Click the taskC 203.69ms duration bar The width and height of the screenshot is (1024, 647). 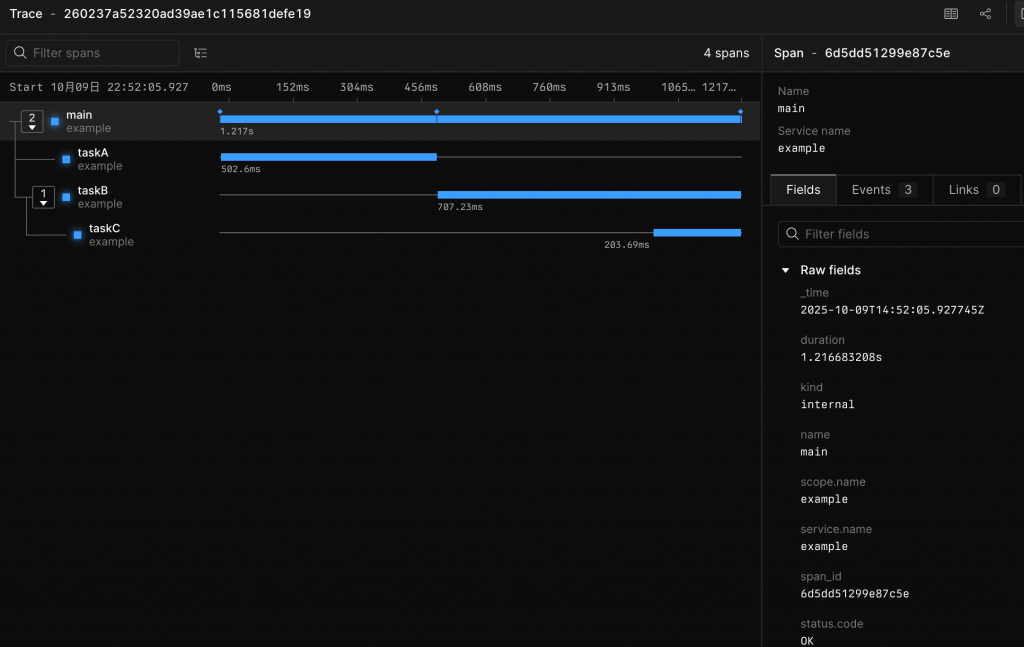tap(697, 232)
